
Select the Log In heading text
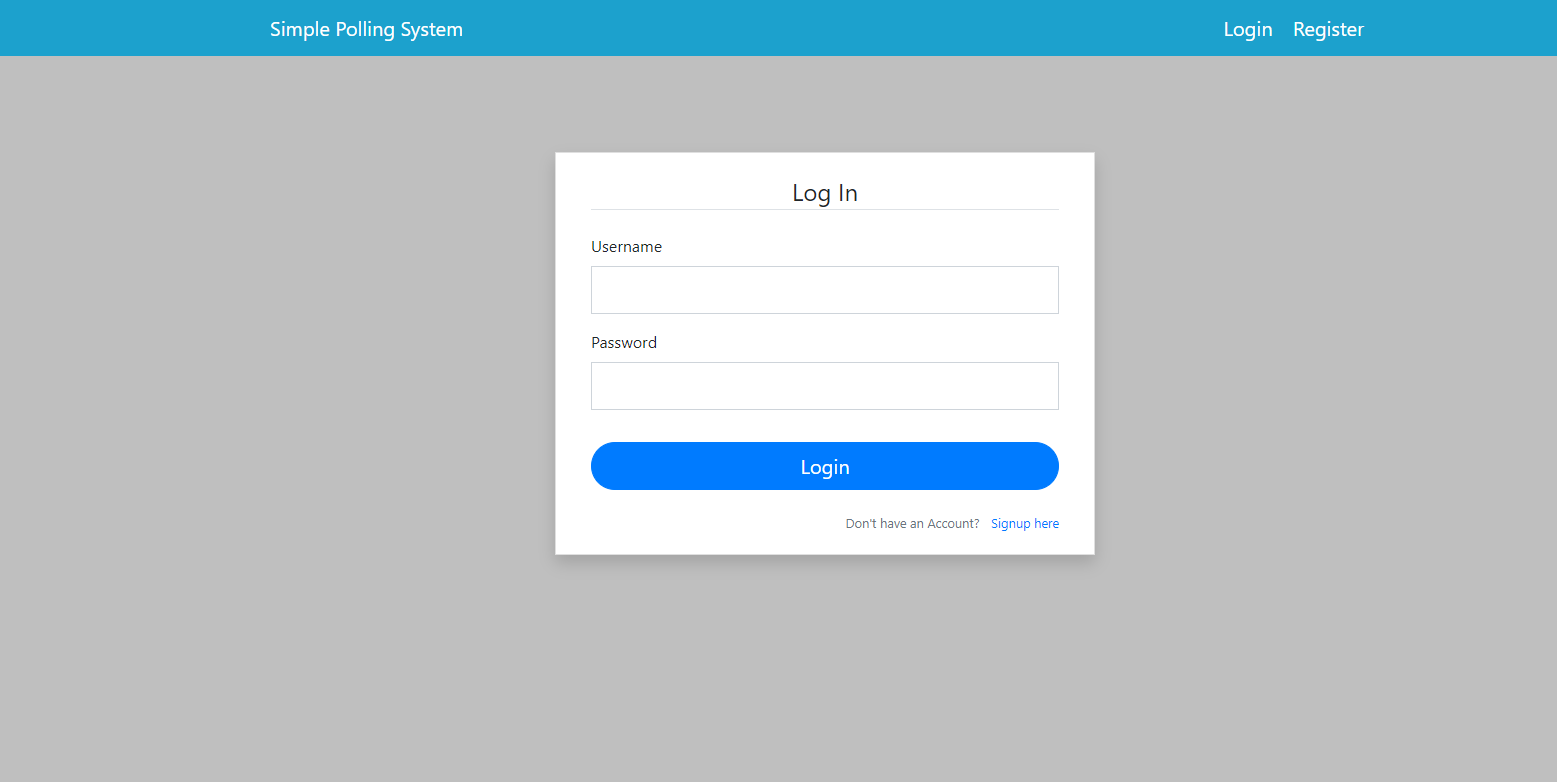pyautogui.click(x=825, y=193)
